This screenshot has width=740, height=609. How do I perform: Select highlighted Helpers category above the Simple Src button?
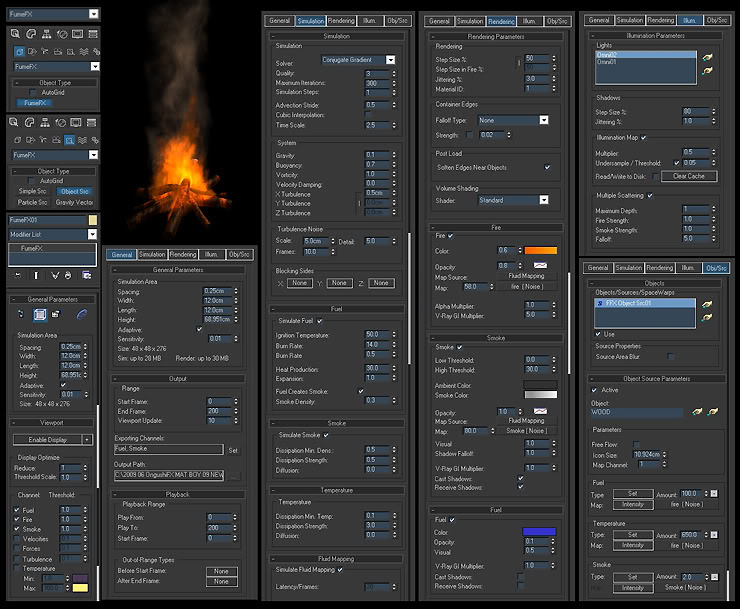coord(69,140)
